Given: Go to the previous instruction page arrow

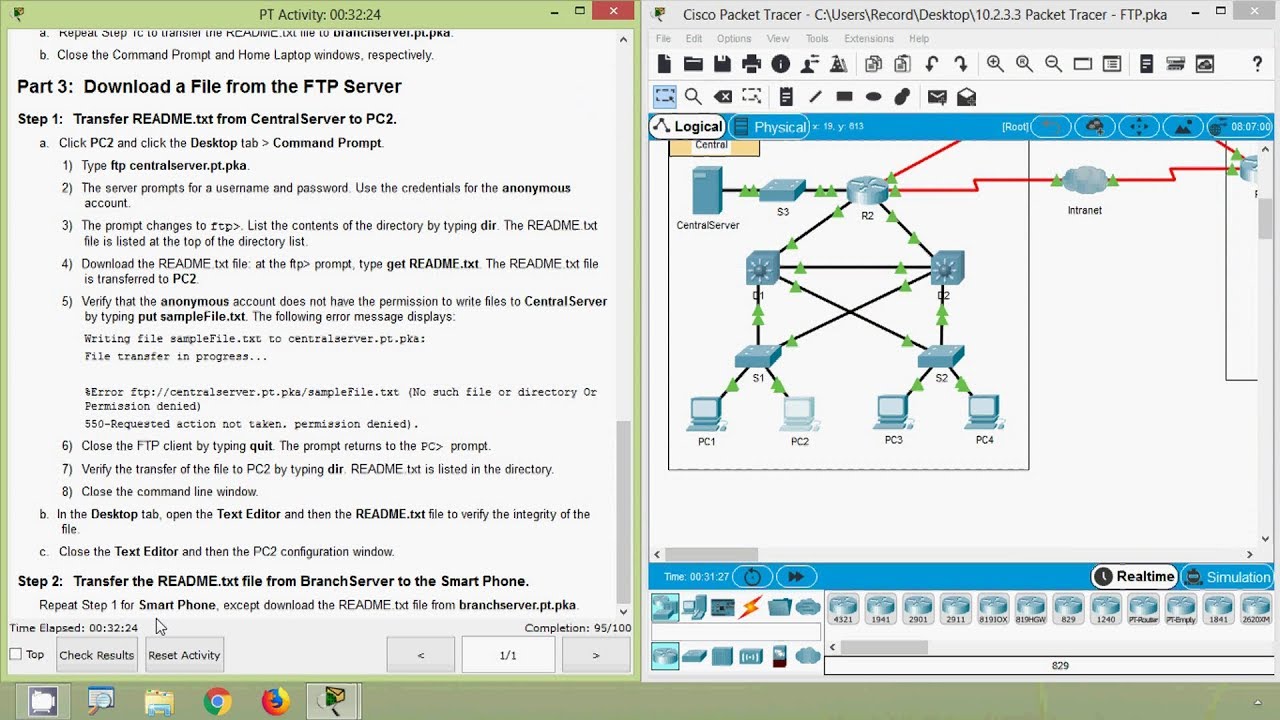Looking at the screenshot, I should [420, 655].
